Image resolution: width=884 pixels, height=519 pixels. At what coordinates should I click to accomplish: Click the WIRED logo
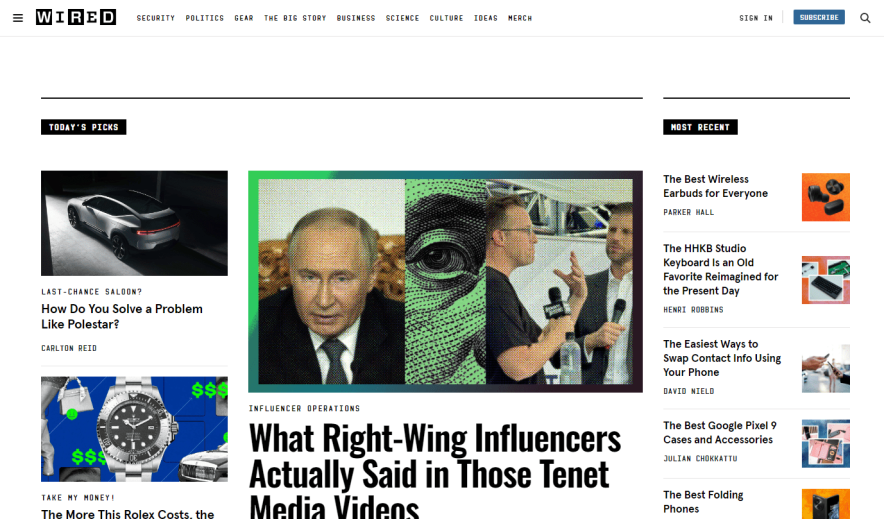[x=76, y=17]
